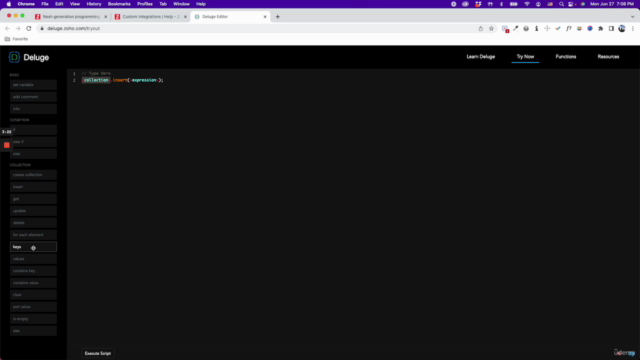This screenshot has width=640, height=360.
Task: Open the macOS Spotlight search icon
Action: coord(561,4)
